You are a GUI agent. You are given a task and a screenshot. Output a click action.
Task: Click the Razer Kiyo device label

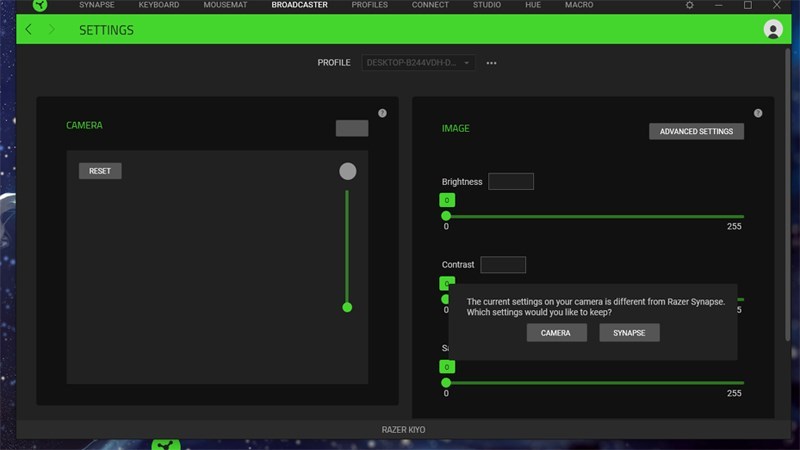pos(403,430)
